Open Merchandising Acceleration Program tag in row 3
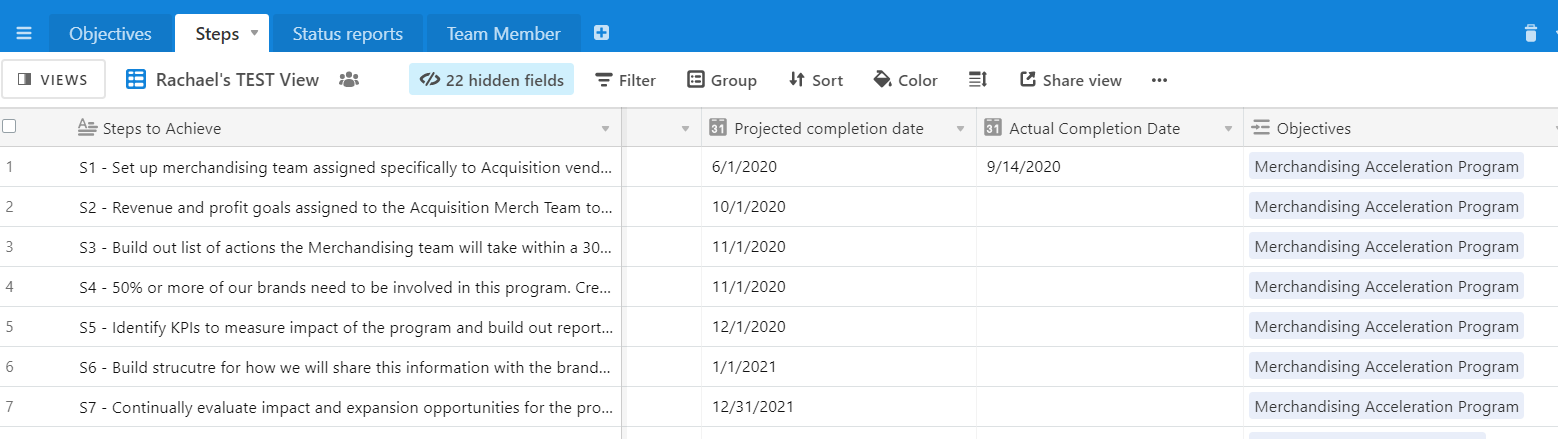Screen dimensions: 1558x439 pyautogui.click(x=1386, y=247)
